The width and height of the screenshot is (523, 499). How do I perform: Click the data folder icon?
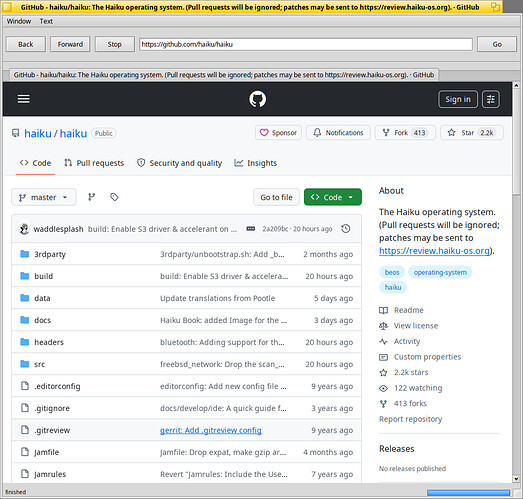pos(25,298)
